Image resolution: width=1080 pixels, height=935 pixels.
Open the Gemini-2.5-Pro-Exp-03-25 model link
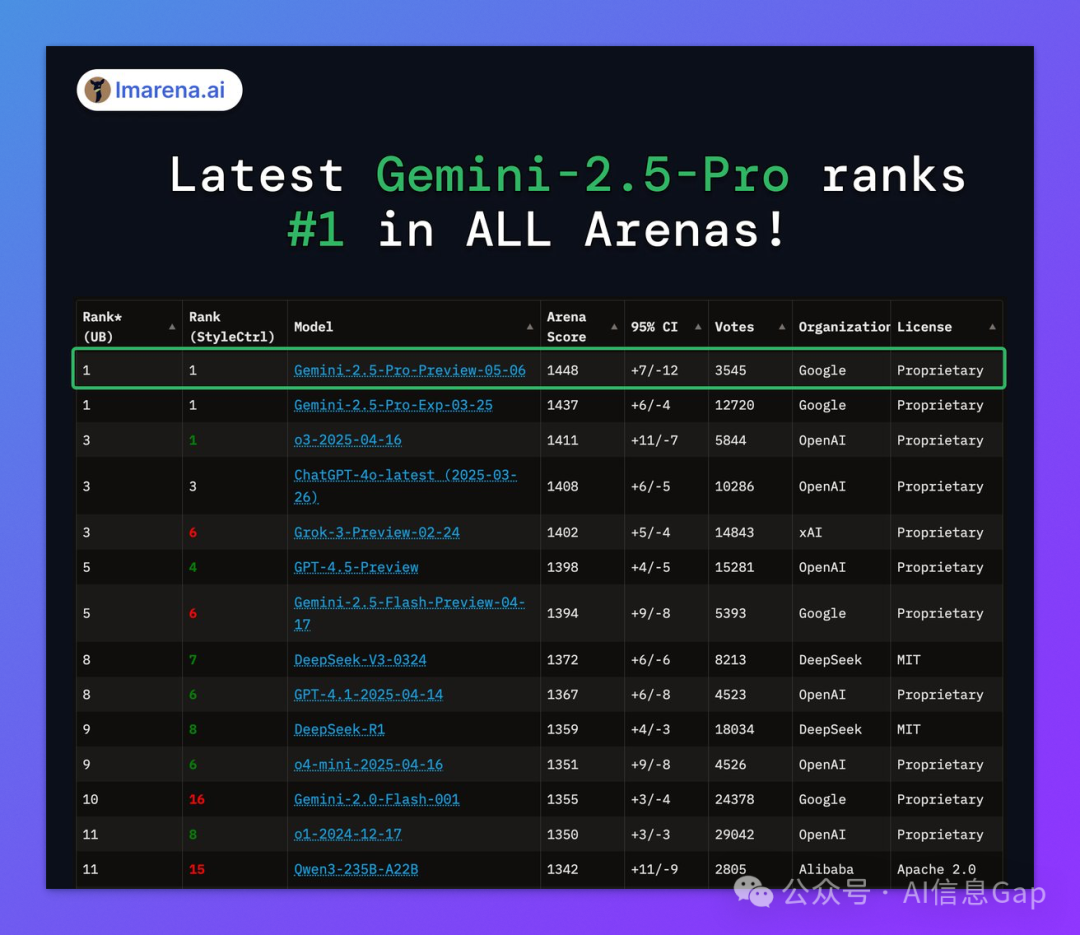[x=393, y=405]
